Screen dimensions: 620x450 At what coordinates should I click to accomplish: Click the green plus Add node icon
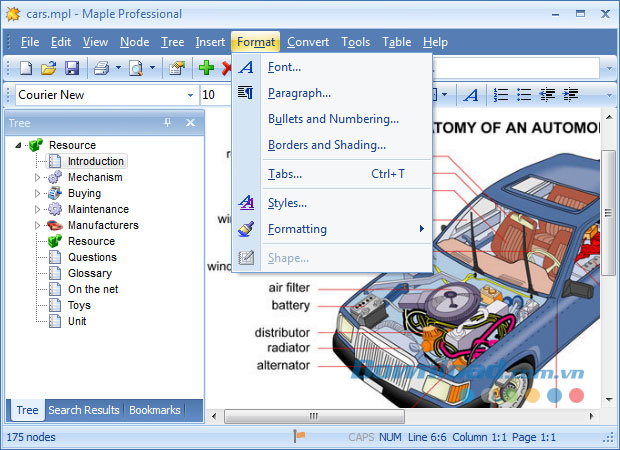coord(206,68)
